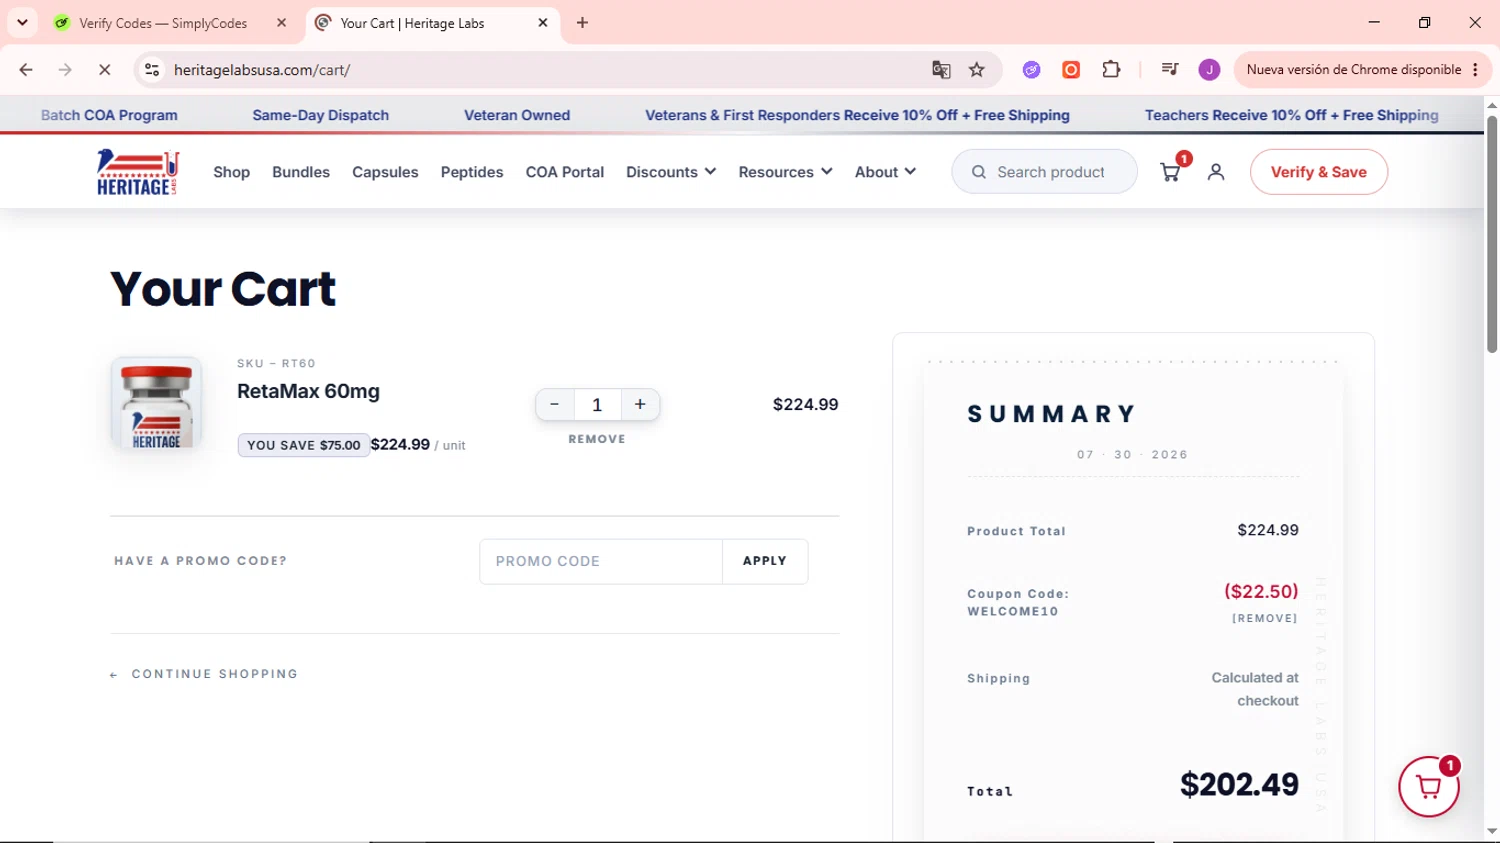Click the Search product field
The image size is (1500, 843).
tap(1044, 172)
